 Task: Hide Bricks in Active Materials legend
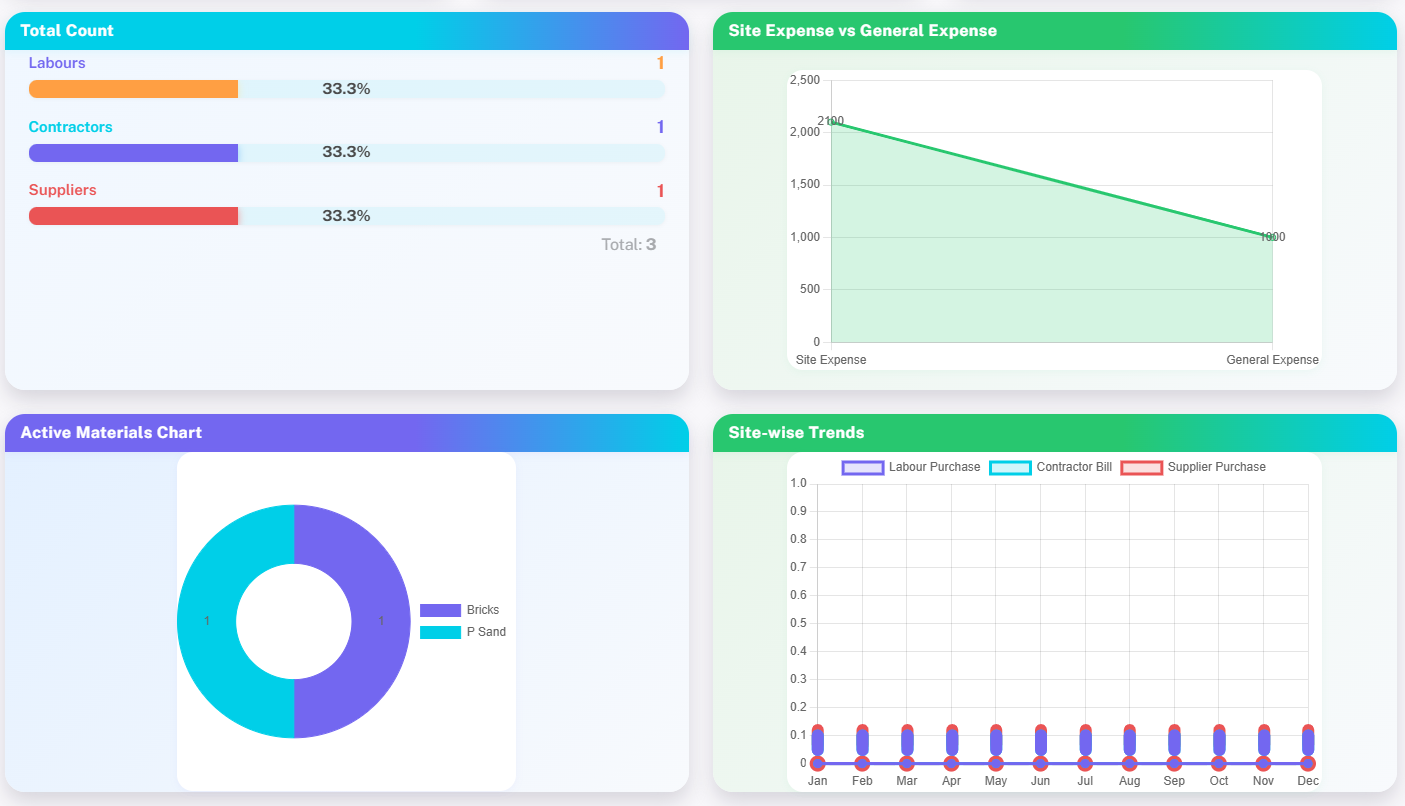pos(460,610)
